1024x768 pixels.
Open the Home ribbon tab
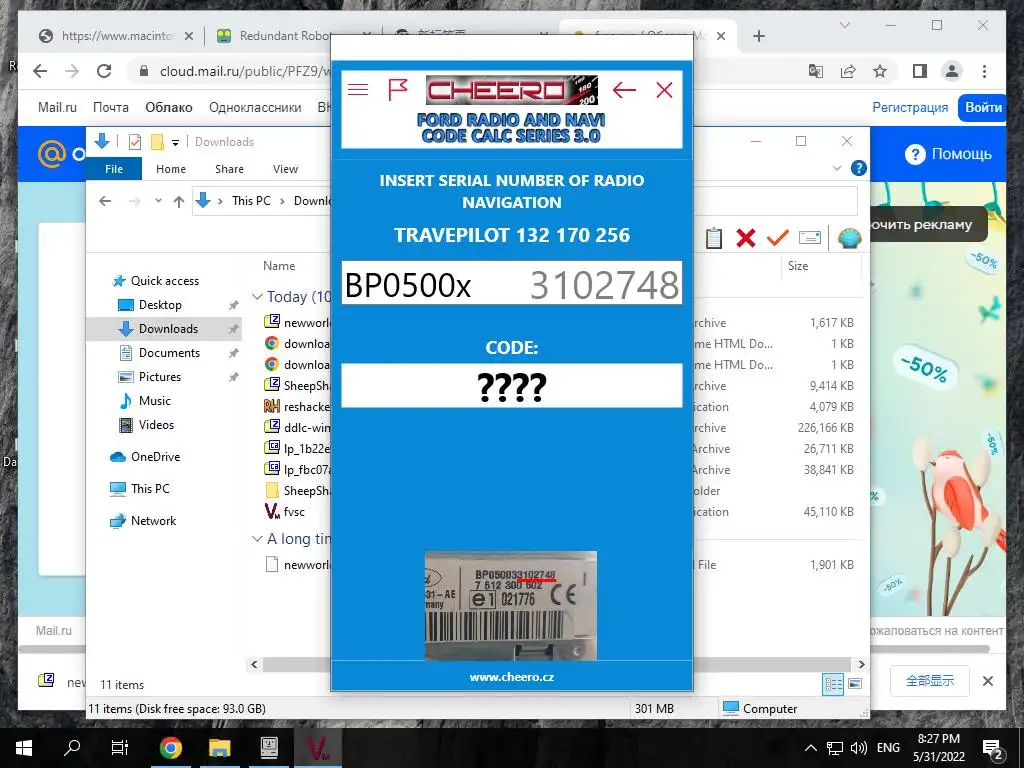tap(170, 168)
